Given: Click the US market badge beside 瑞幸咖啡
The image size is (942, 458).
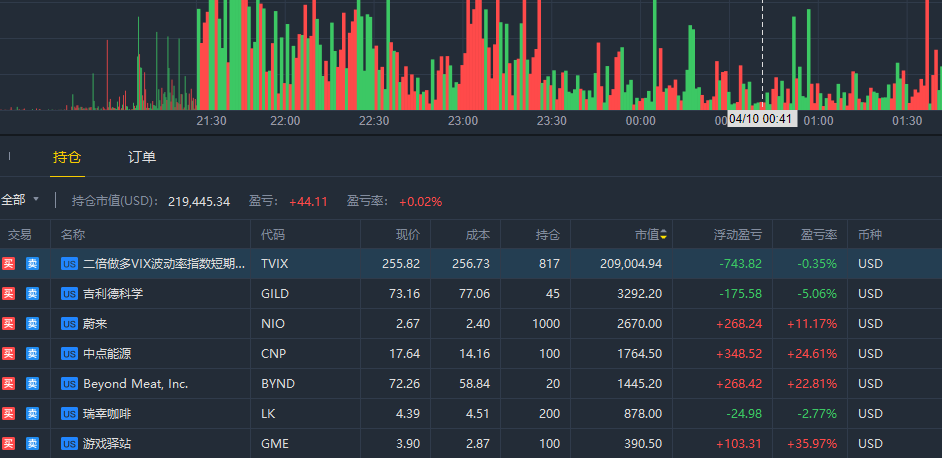Looking at the screenshot, I should pyautogui.click(x=70, y=414).
